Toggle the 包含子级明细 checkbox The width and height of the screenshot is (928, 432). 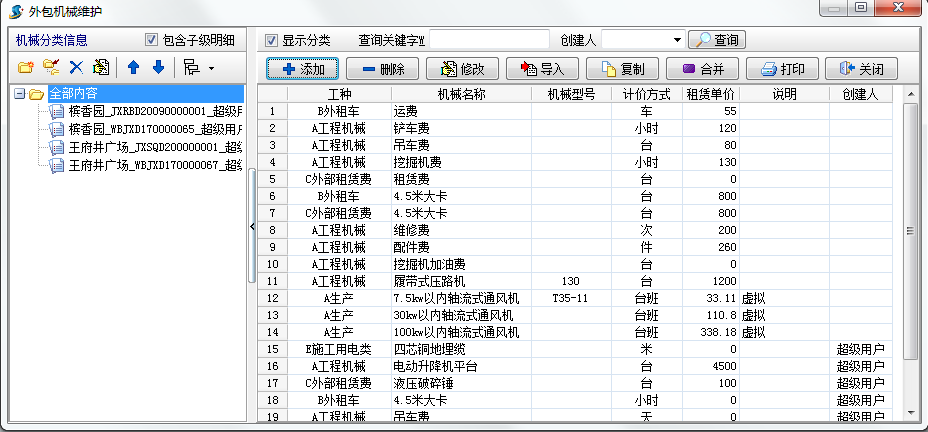pos(152,41)
